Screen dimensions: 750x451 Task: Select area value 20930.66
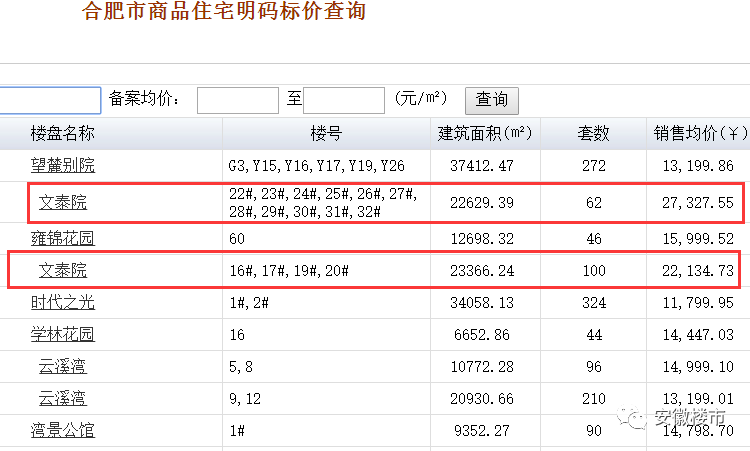[x=482, y=399]
